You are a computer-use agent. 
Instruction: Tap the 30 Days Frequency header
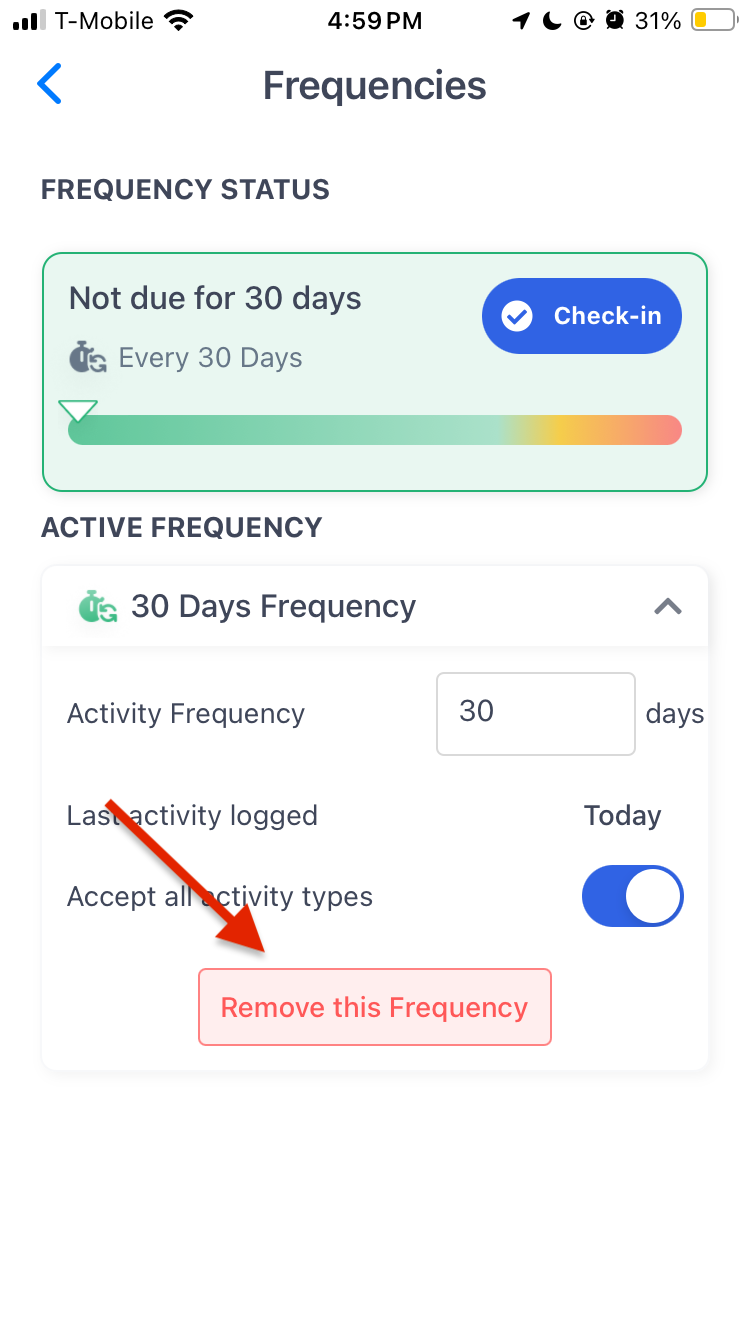(375, 606)
